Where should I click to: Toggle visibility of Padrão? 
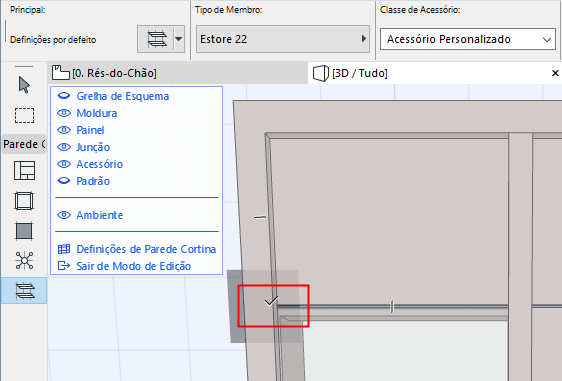tap(64, 181)
